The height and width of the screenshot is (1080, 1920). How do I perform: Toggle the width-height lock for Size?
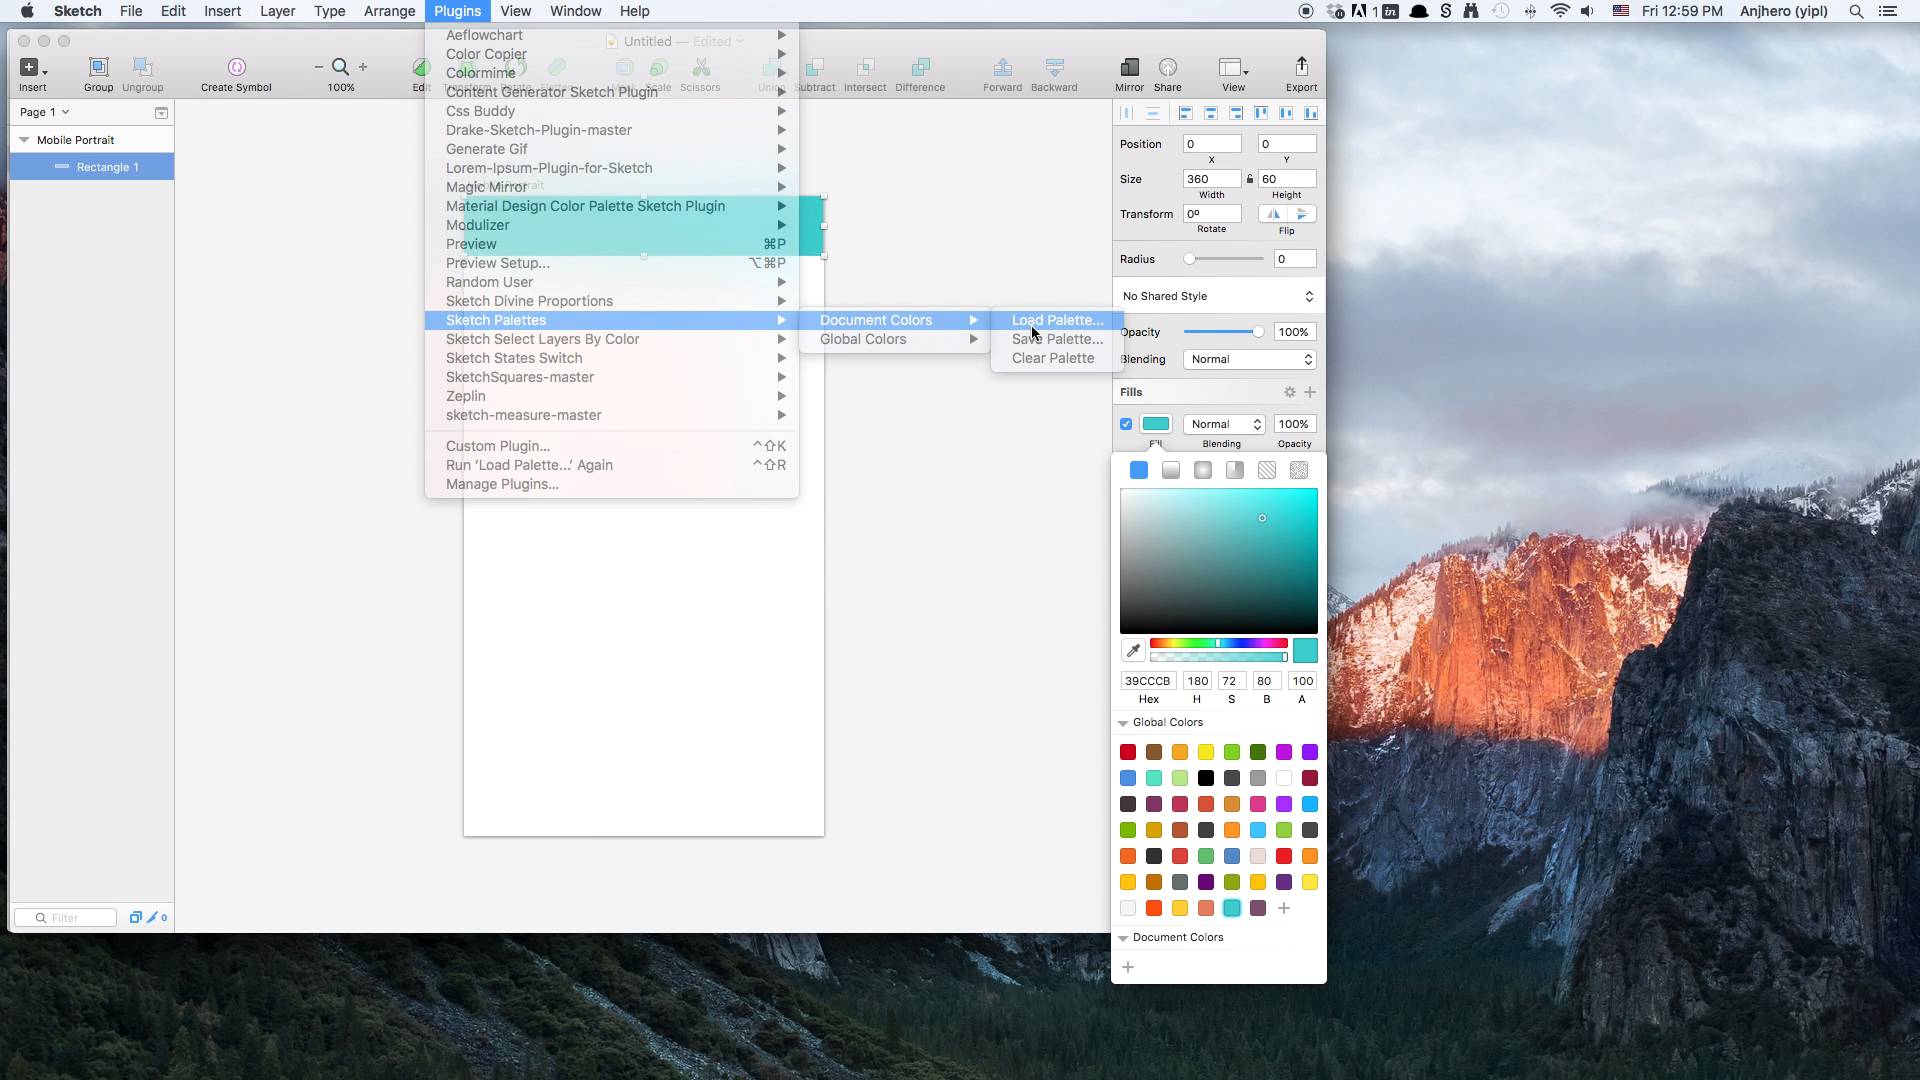(x=1251, y=178)
